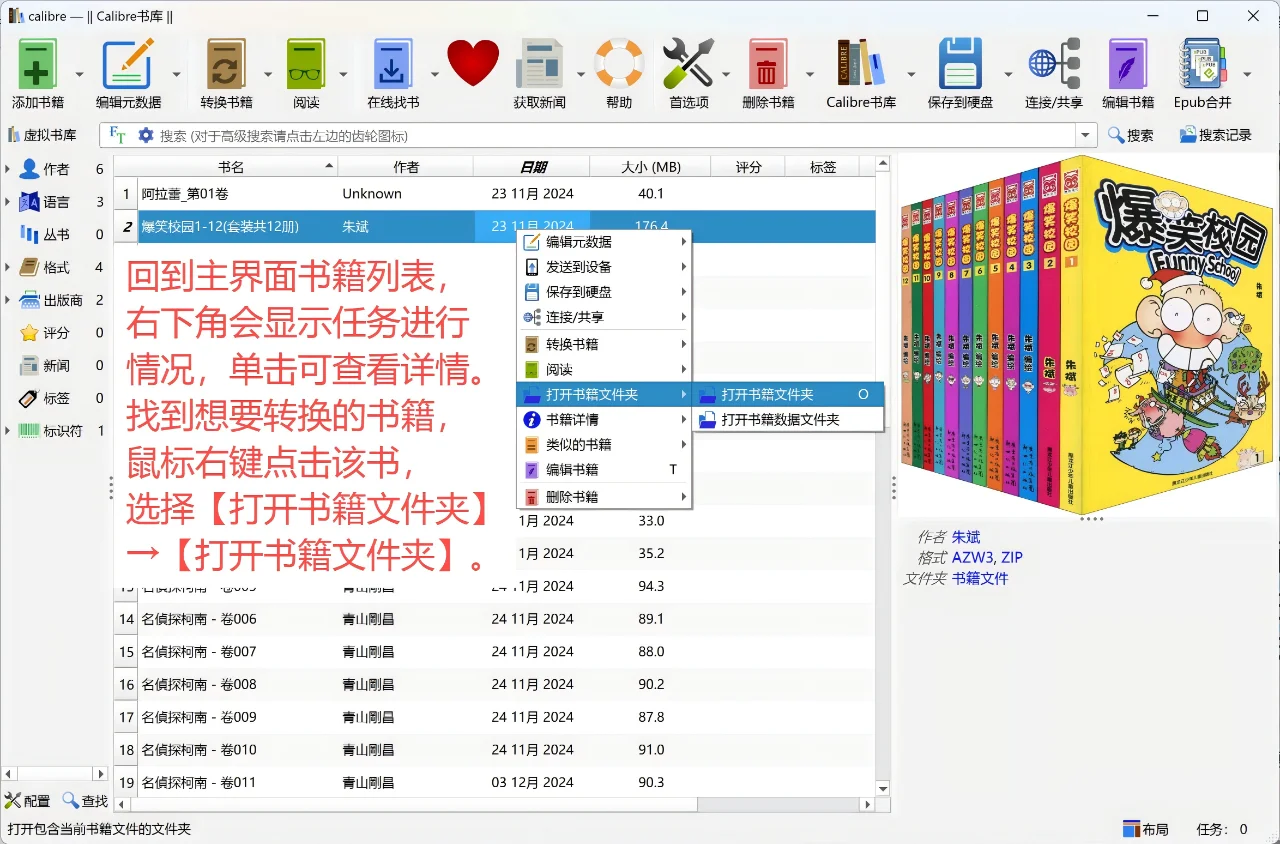
Task: Click the Search (搜索) button
Action: pyautogui.click(x=1130, y=135)
